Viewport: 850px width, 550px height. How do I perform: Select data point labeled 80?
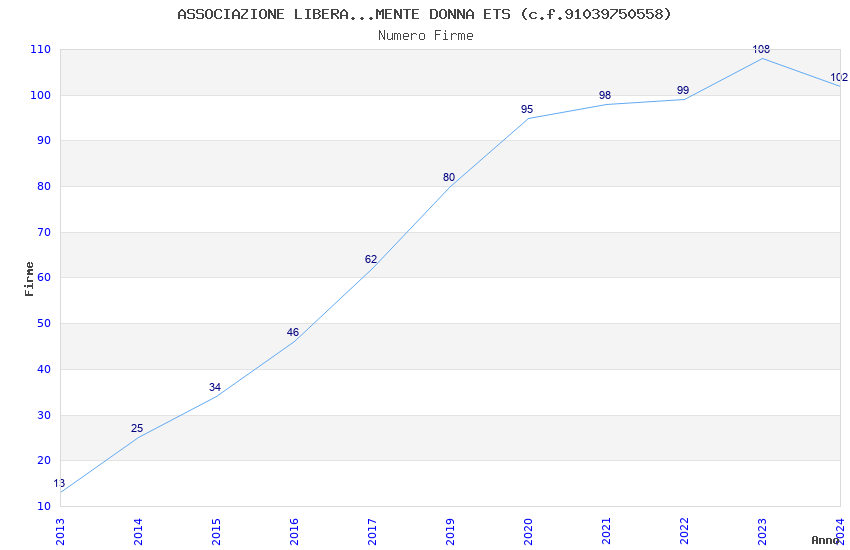click(449, 178)
